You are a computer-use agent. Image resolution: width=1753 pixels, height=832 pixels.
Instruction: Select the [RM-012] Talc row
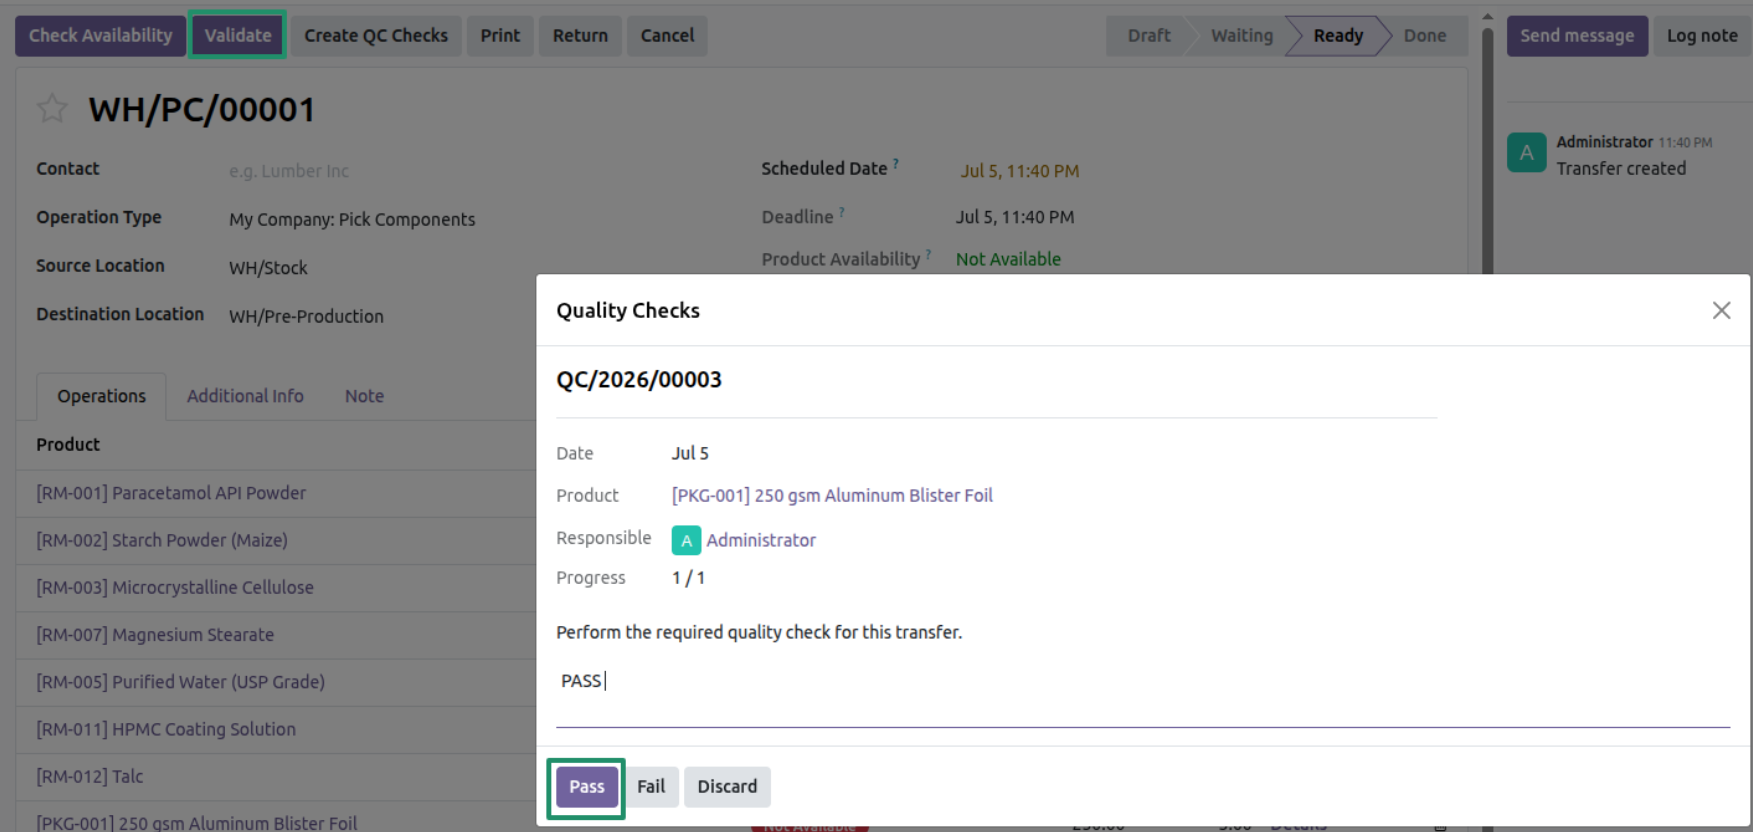[x=276, y=777]
